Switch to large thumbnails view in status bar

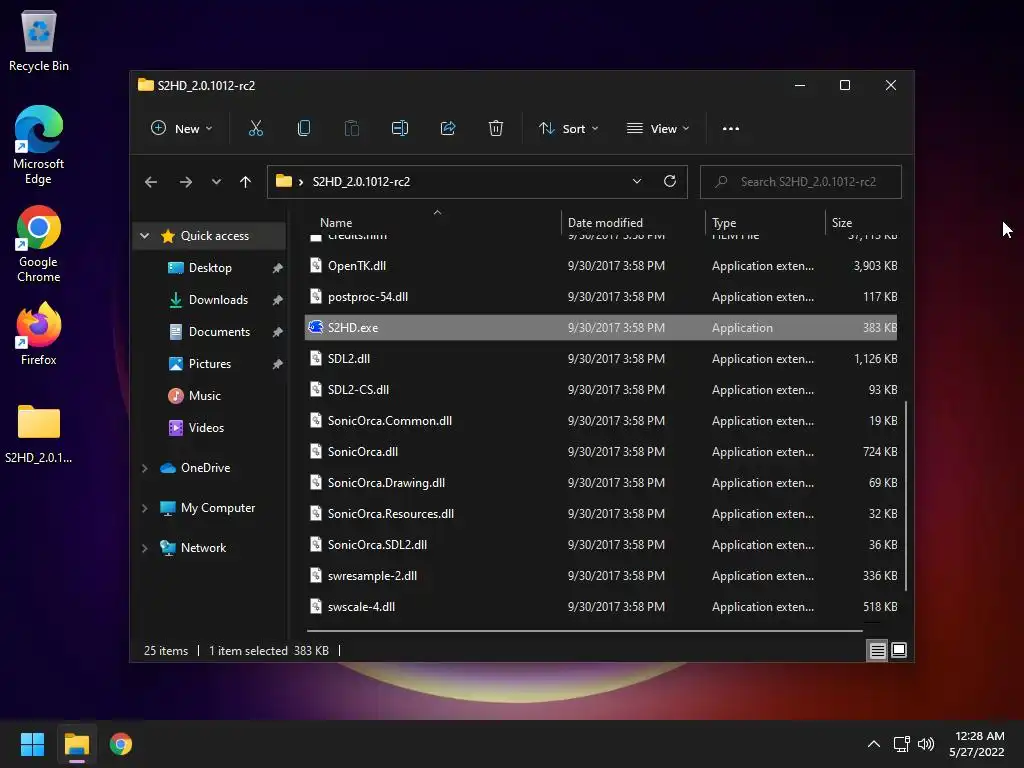[899, 650]
